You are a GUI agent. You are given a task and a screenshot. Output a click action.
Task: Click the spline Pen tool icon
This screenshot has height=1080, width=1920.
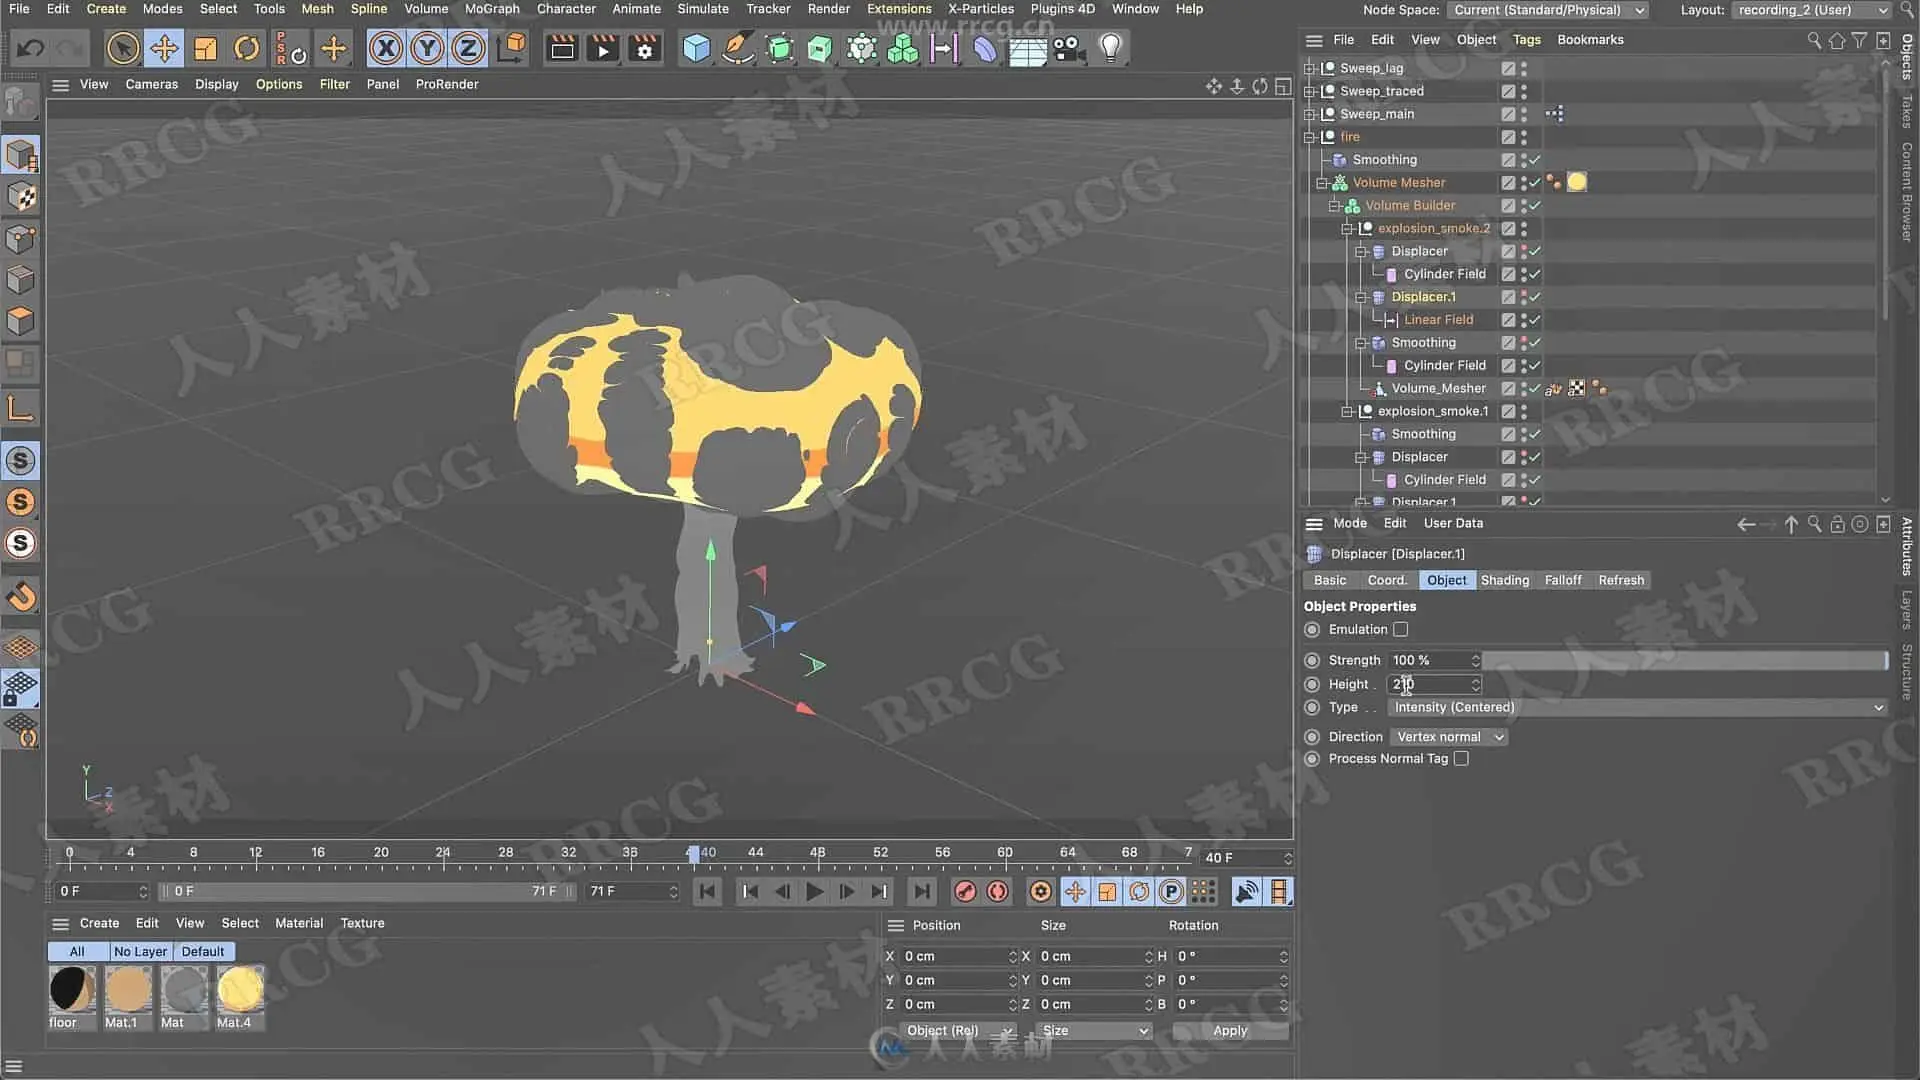pyautogui.click(x=738, y=48)
